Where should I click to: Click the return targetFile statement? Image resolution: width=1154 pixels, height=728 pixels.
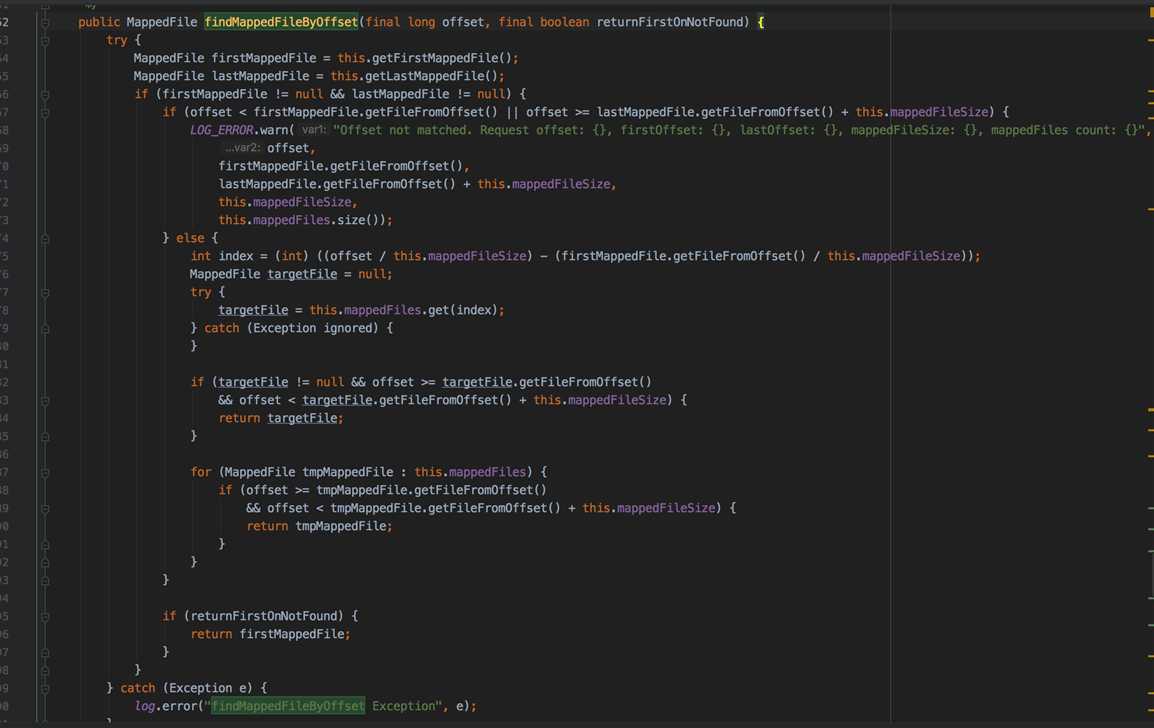point(280,418)
